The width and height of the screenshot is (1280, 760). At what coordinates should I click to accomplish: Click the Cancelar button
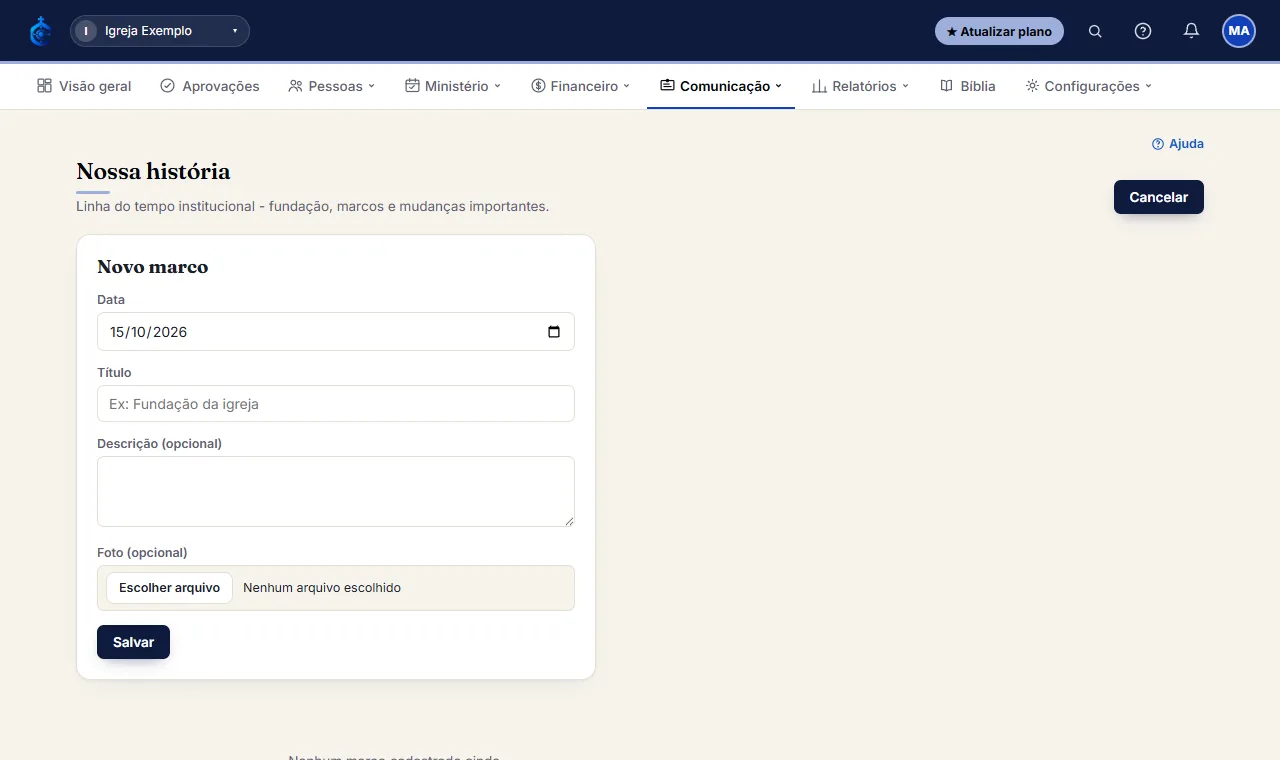pyautogui.click(x=1159, y=197)
